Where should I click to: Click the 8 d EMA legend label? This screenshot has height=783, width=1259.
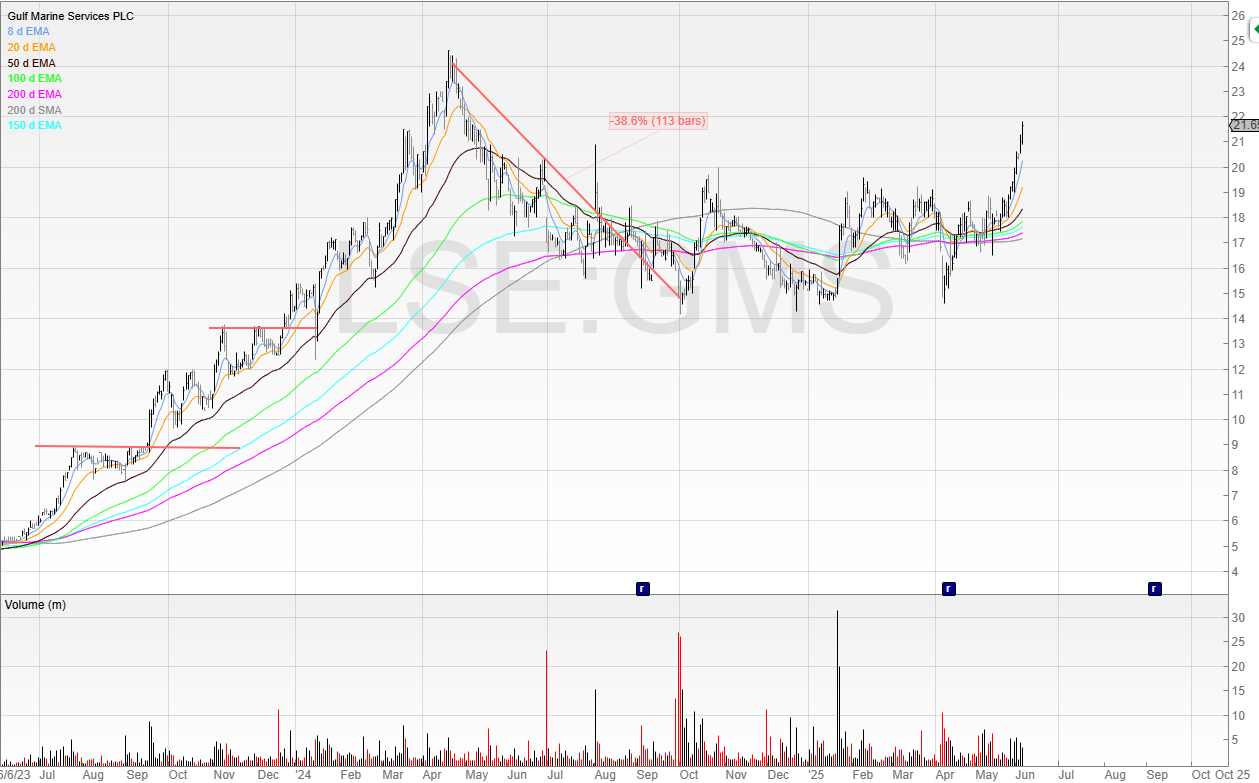[29, 31]
